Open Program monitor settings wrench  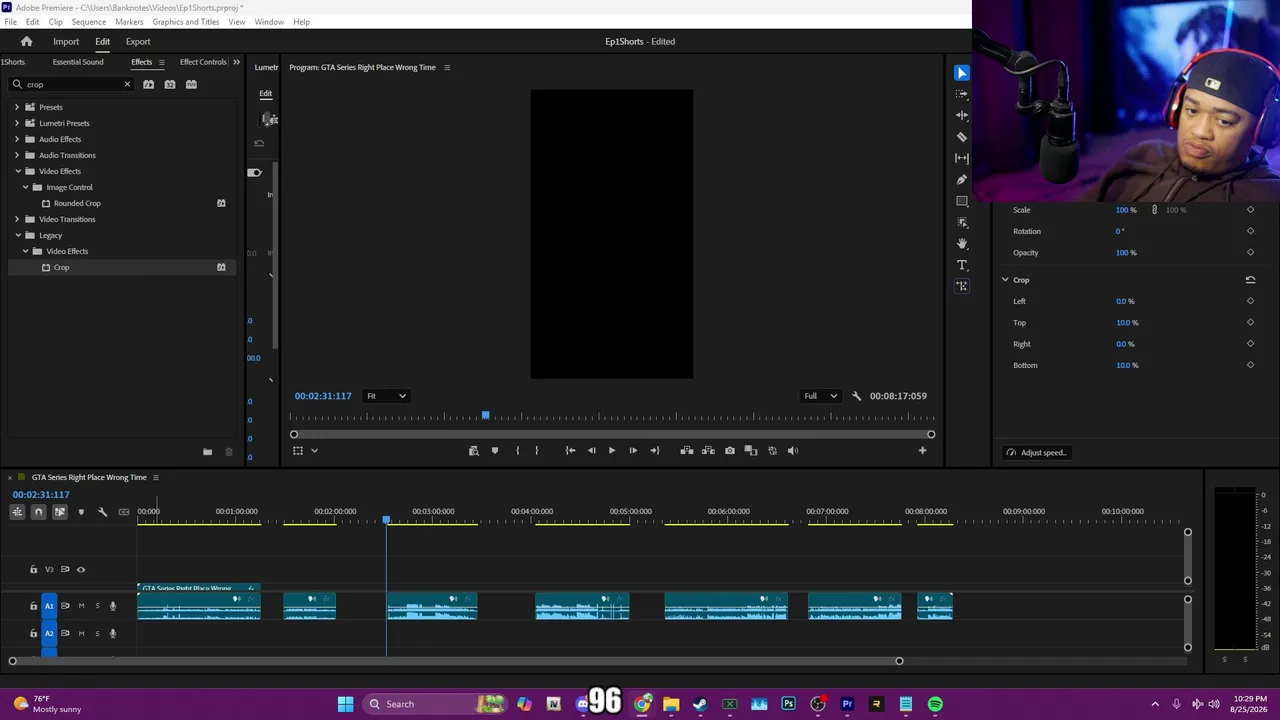pyautogui.click(x=856, y=396)
